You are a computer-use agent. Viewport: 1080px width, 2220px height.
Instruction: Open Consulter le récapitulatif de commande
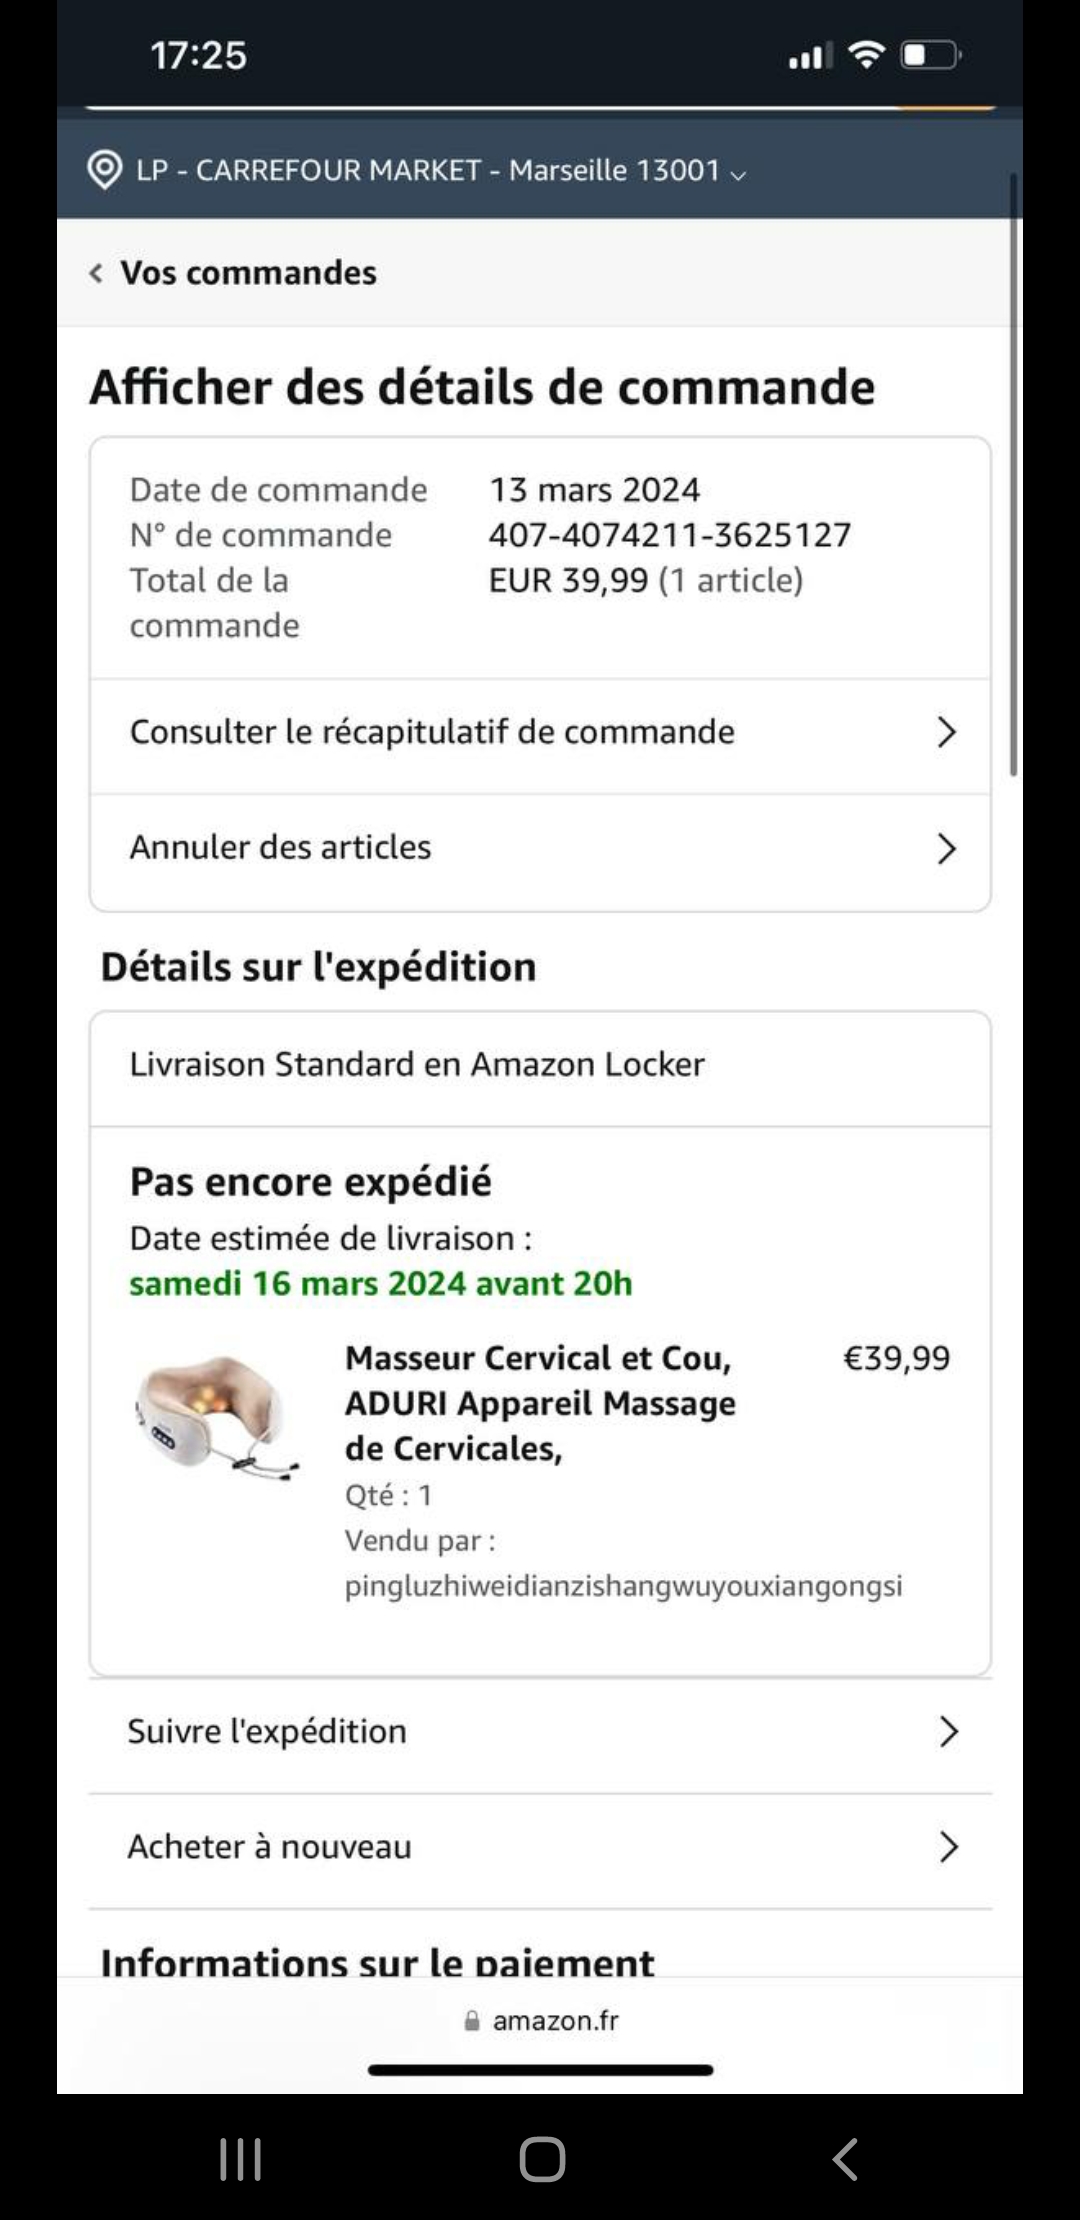click(x=432, y=732)
